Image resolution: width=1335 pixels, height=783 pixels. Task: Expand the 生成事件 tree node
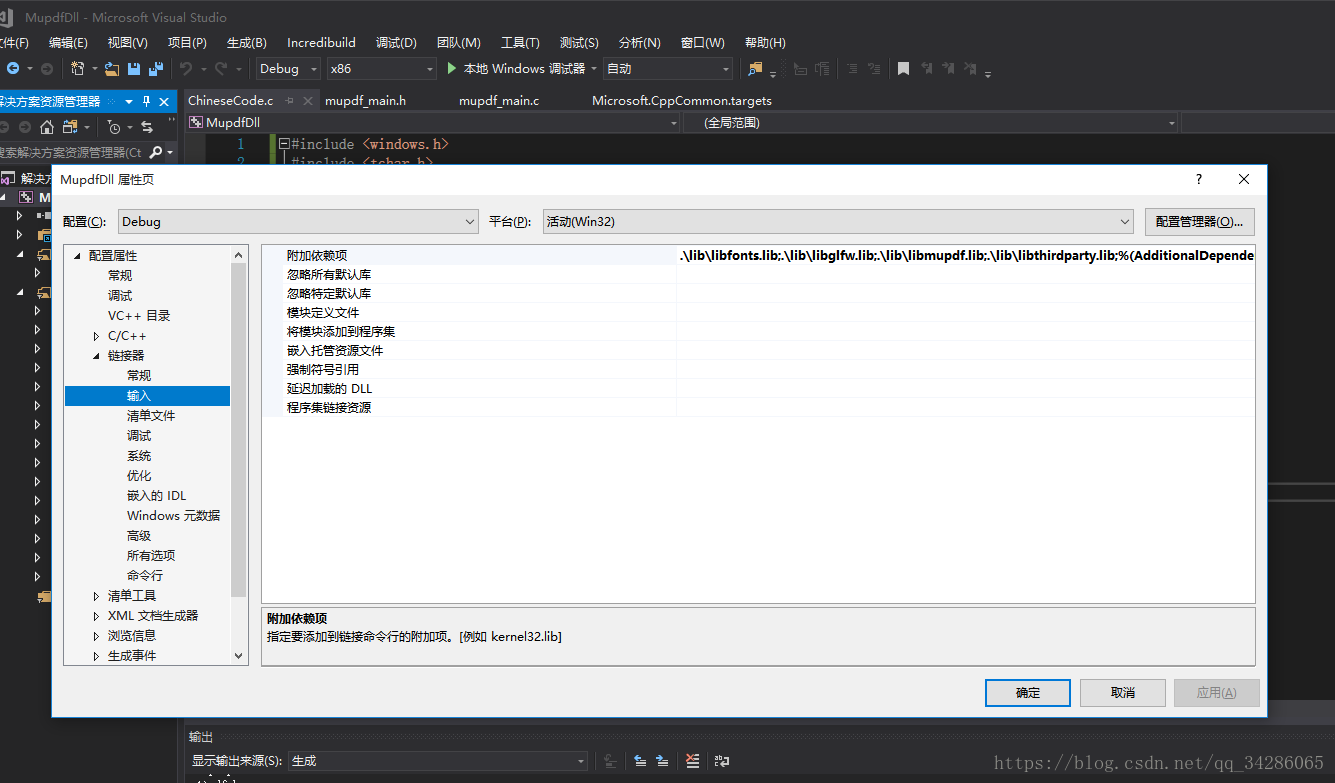click(96, 656)
